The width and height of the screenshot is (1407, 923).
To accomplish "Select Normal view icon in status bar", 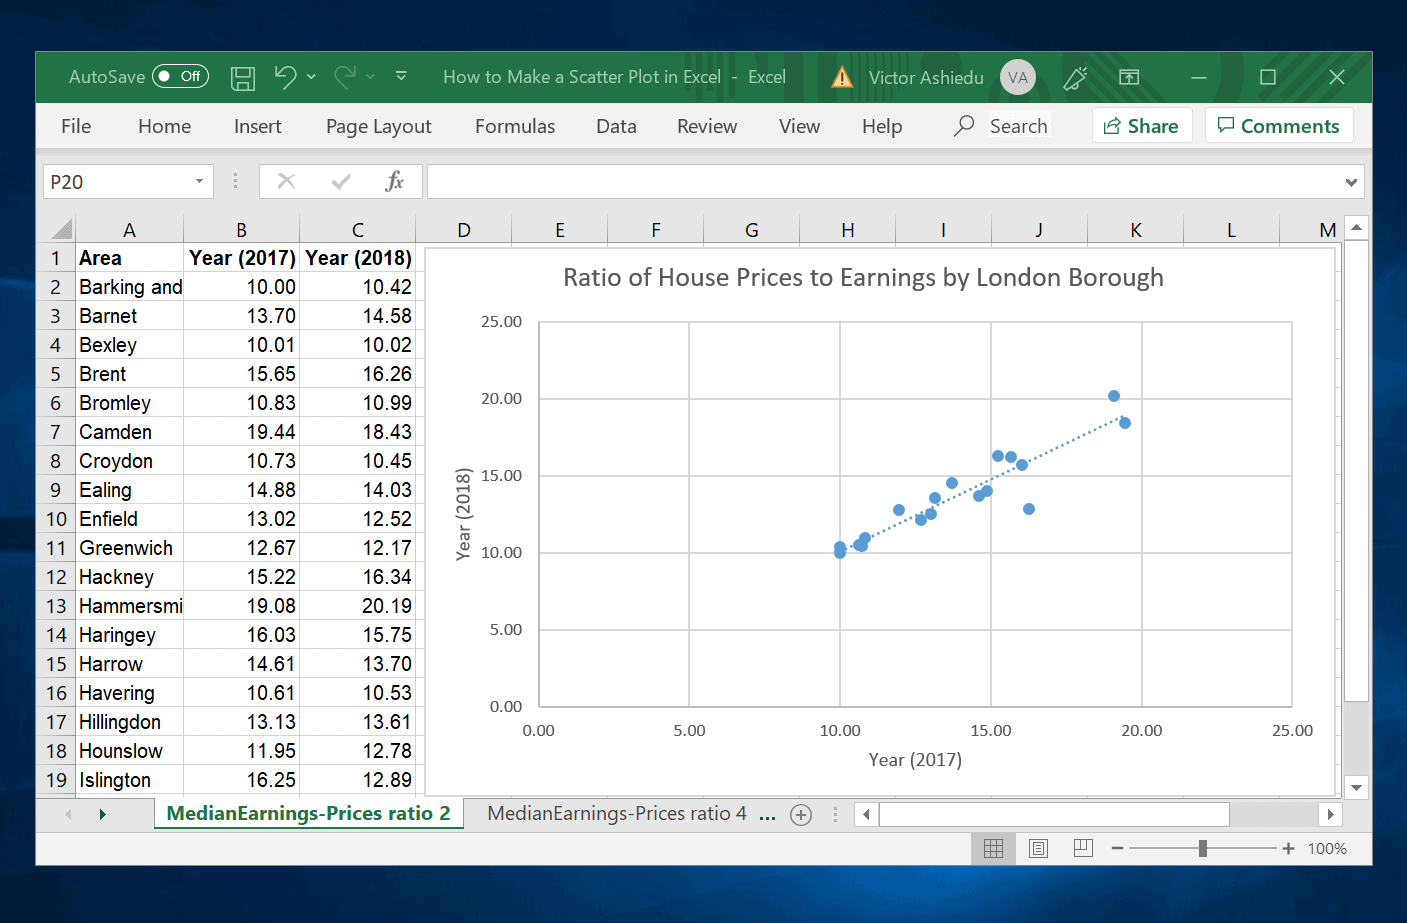I will click(x=993, y=848).
